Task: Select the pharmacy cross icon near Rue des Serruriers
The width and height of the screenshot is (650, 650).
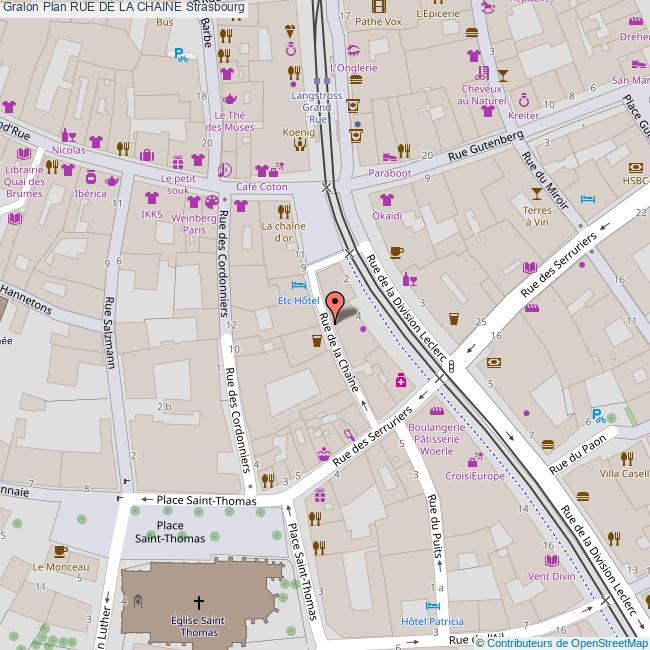Action: click(x=401, y=380)
